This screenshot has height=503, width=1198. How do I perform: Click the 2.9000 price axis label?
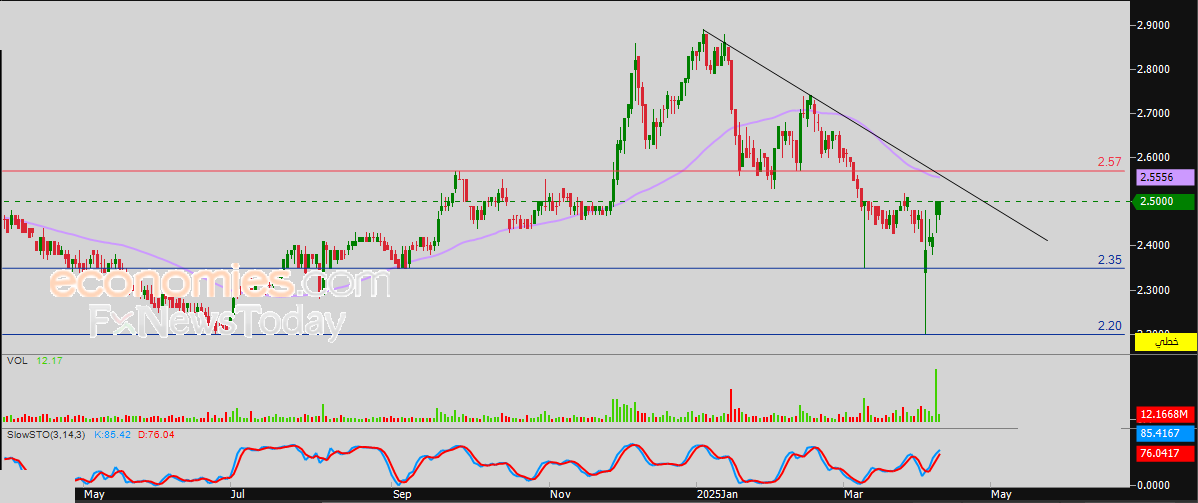1154,25
